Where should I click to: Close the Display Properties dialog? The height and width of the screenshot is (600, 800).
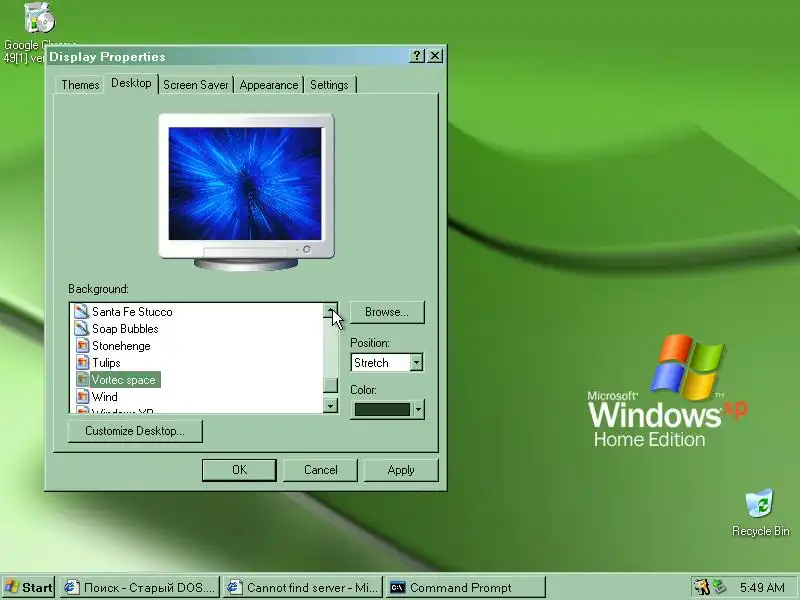coord(435,56)
